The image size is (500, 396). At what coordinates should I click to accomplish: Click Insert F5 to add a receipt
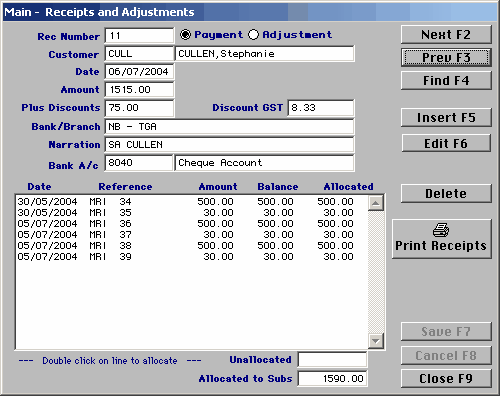(x=446, y=118)
